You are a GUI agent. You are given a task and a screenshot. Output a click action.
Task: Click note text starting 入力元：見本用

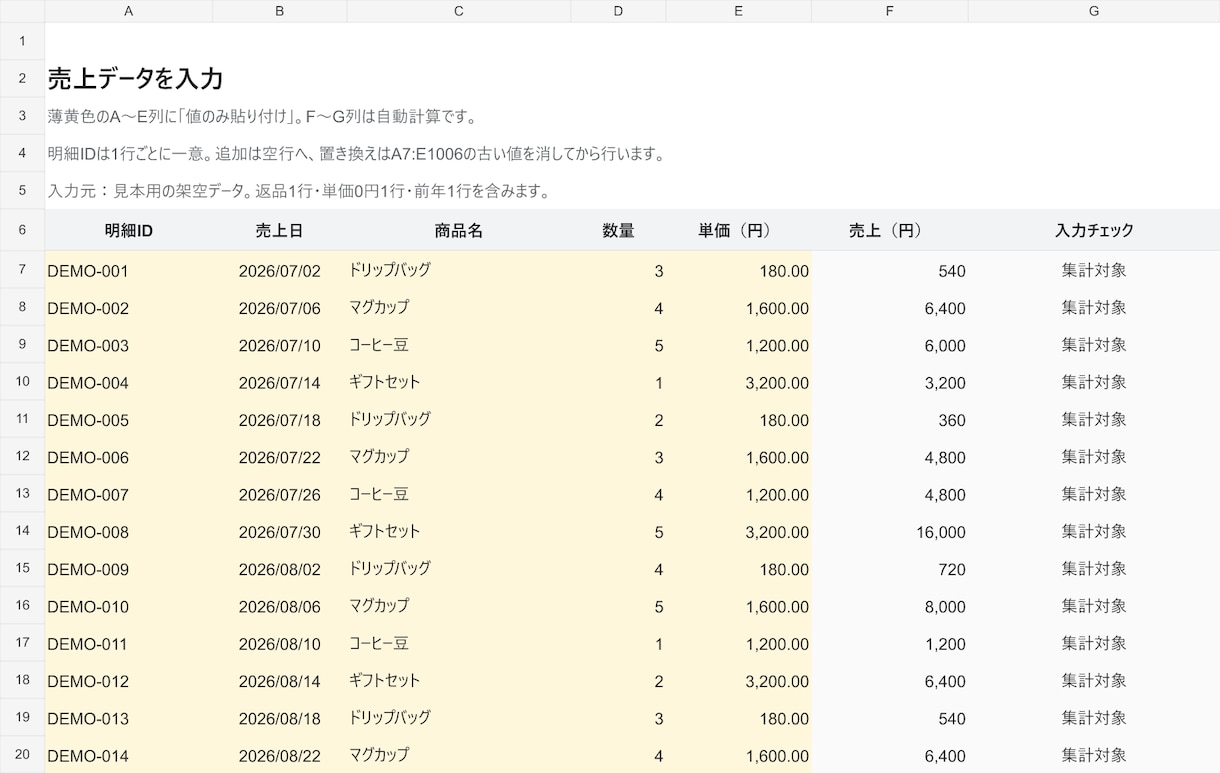(299, 191)
